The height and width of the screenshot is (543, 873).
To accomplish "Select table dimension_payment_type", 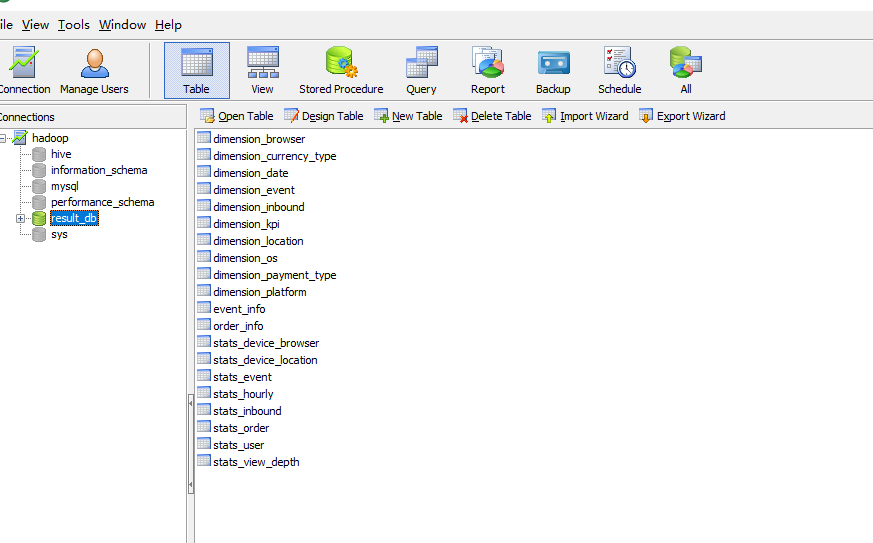I will click(274, 275).
